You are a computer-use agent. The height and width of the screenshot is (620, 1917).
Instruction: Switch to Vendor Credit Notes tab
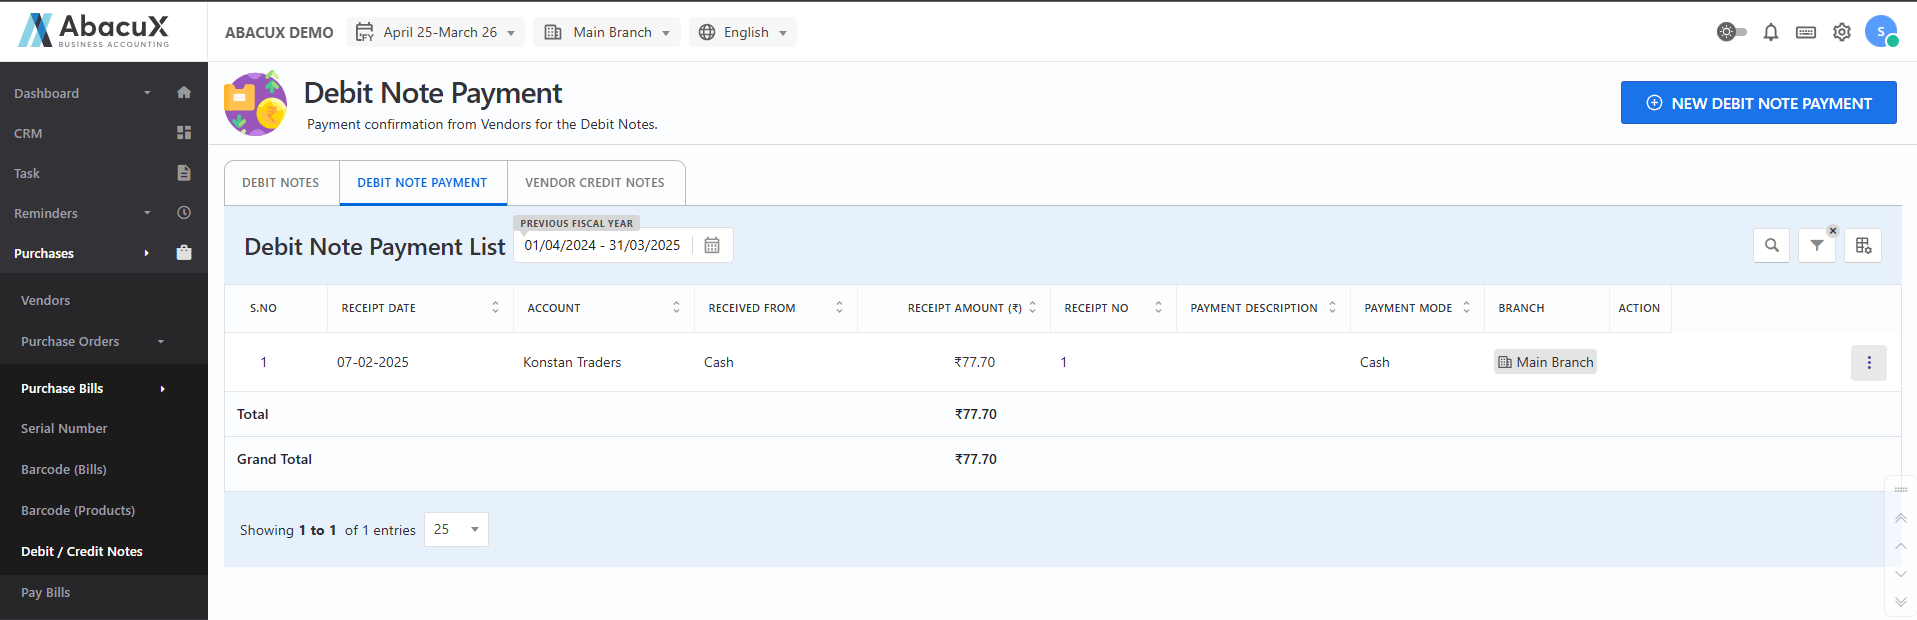[x=595, y=183]
